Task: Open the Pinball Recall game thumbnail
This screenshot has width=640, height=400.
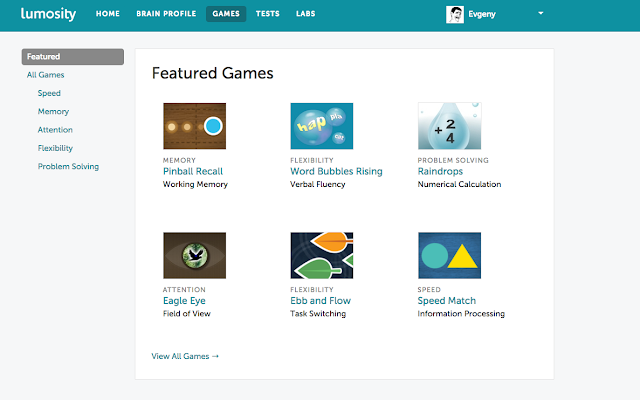Action: pyautogui.click(x=195, y=126)
